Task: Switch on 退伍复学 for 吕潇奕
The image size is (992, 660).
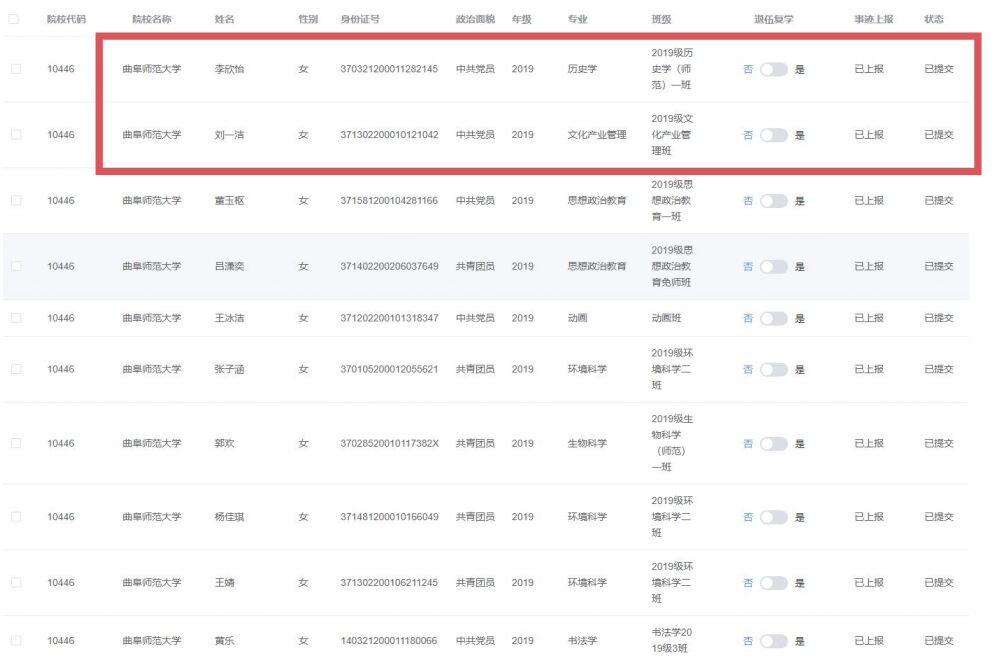Action: coord(774,267)
